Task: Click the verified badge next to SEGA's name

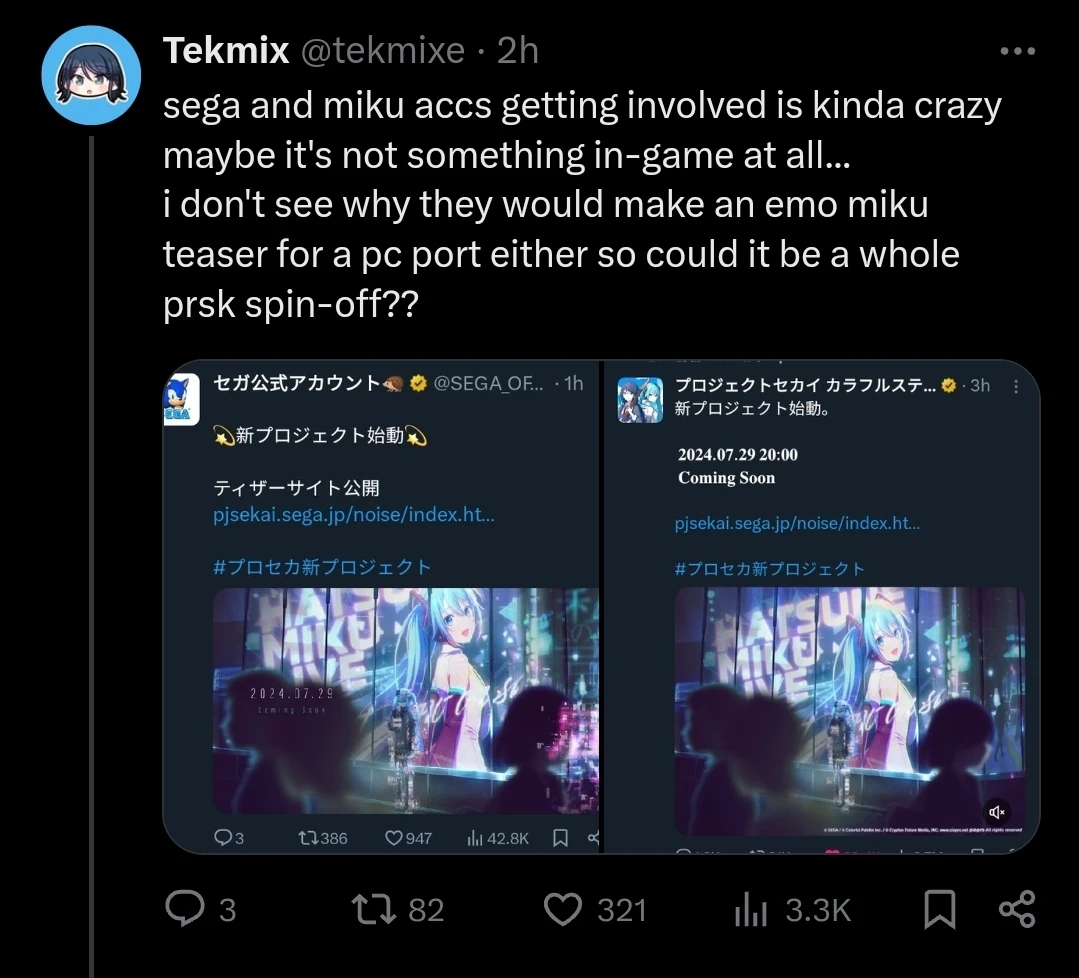Action: click(x=419, y=382)
